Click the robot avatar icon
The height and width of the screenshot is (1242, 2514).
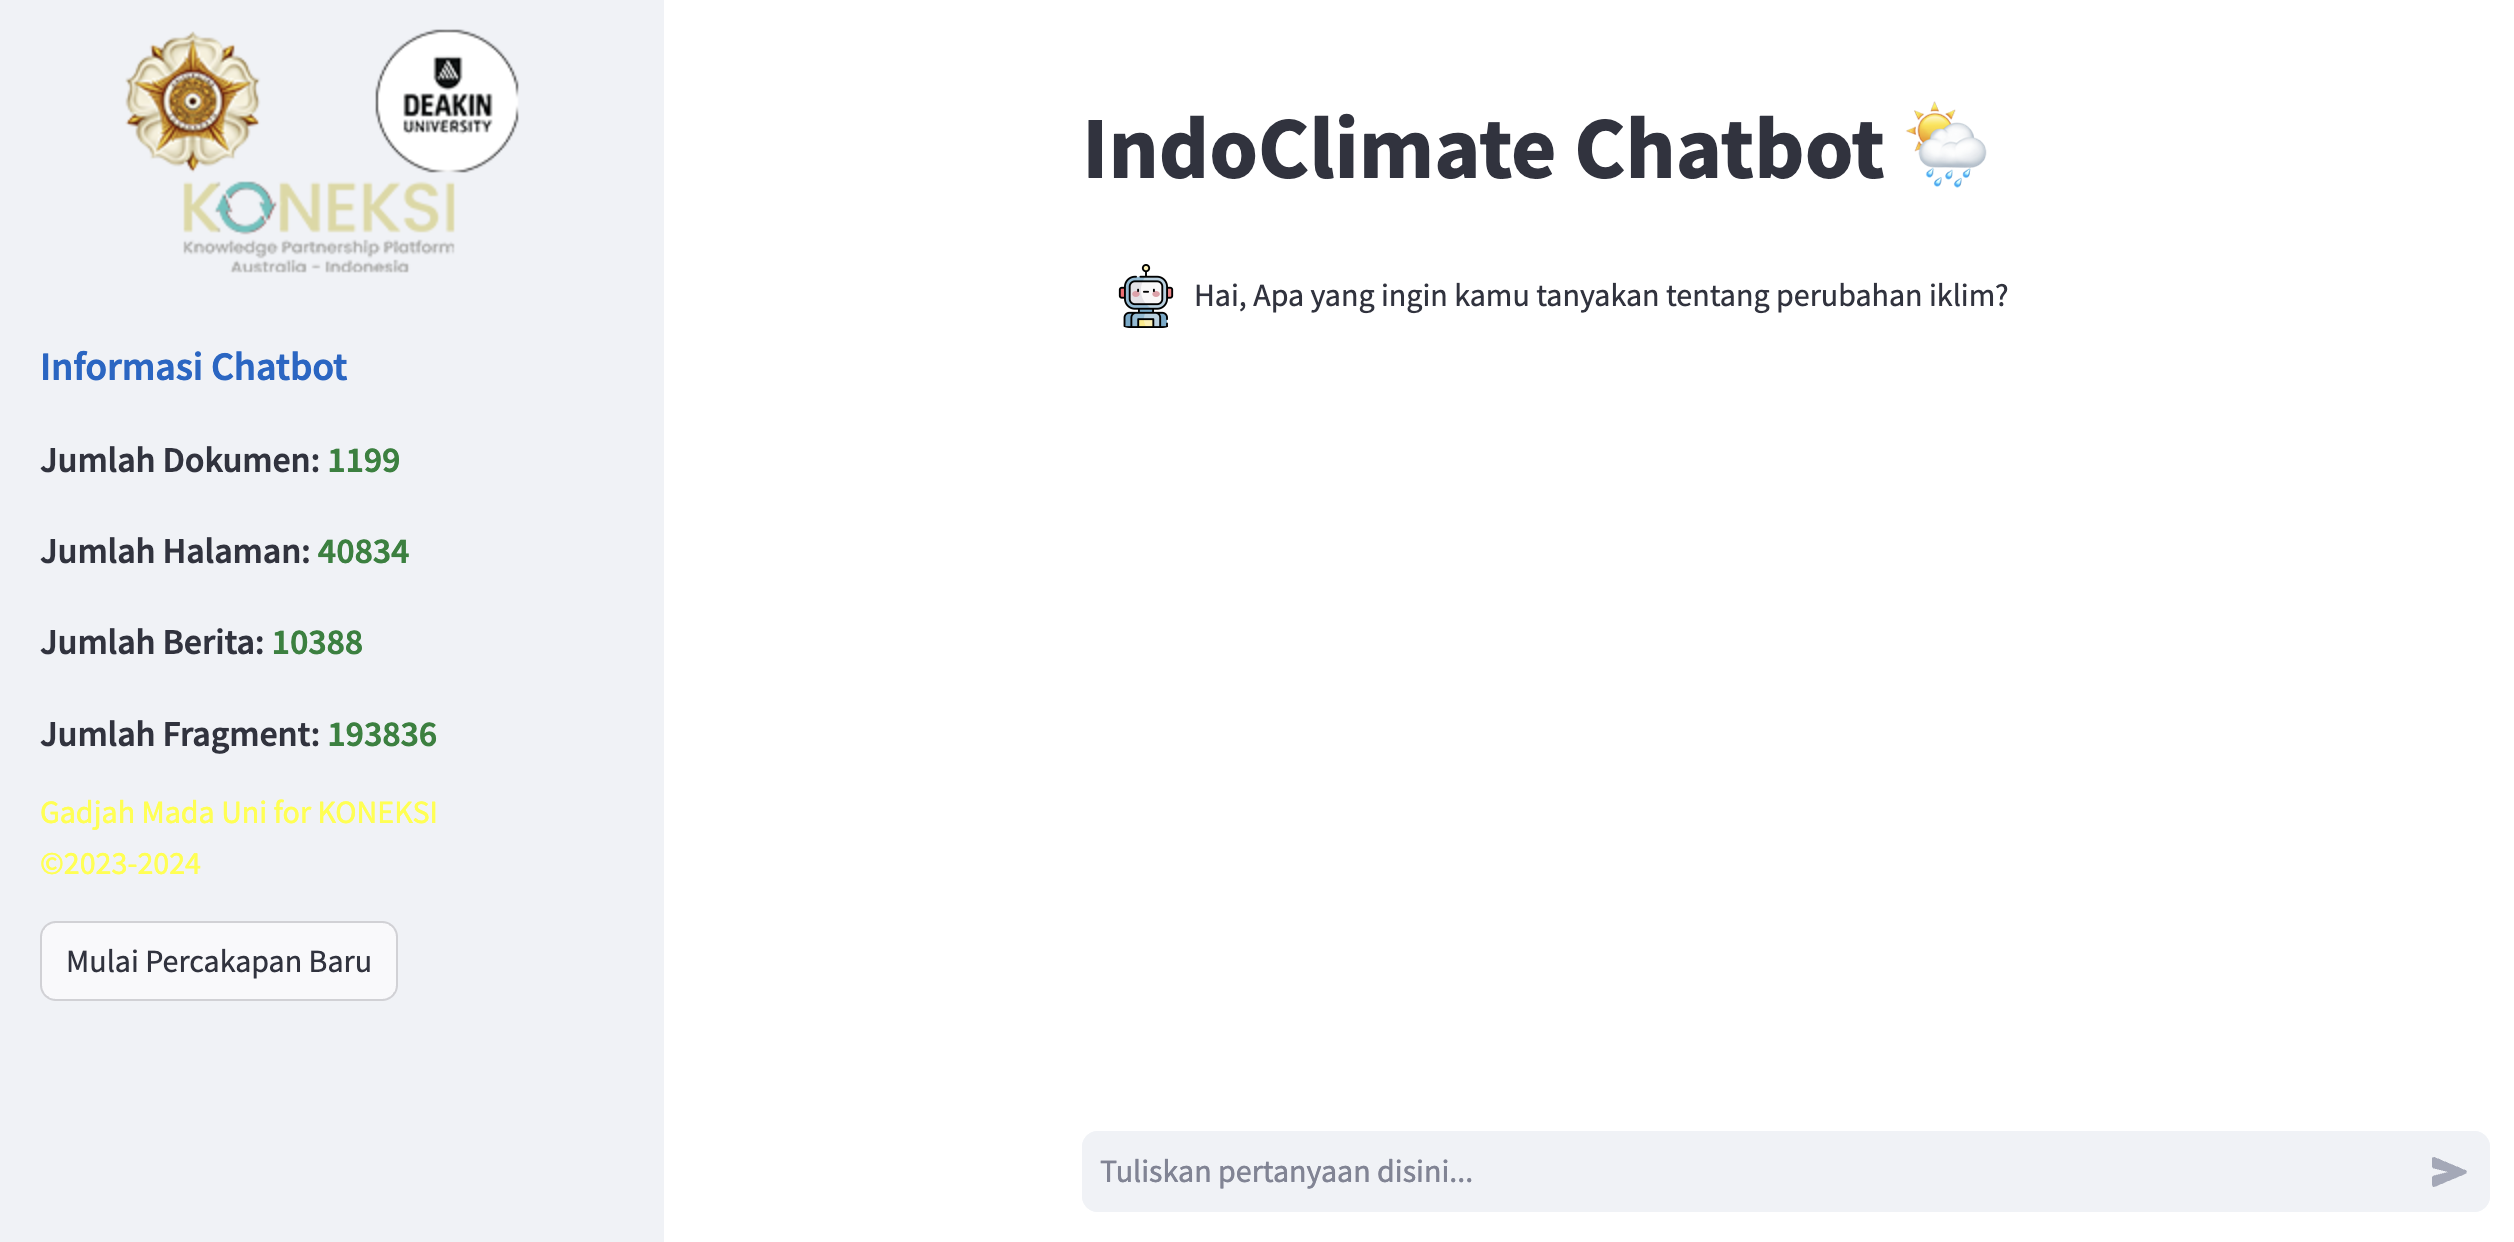pos(1146,296)
